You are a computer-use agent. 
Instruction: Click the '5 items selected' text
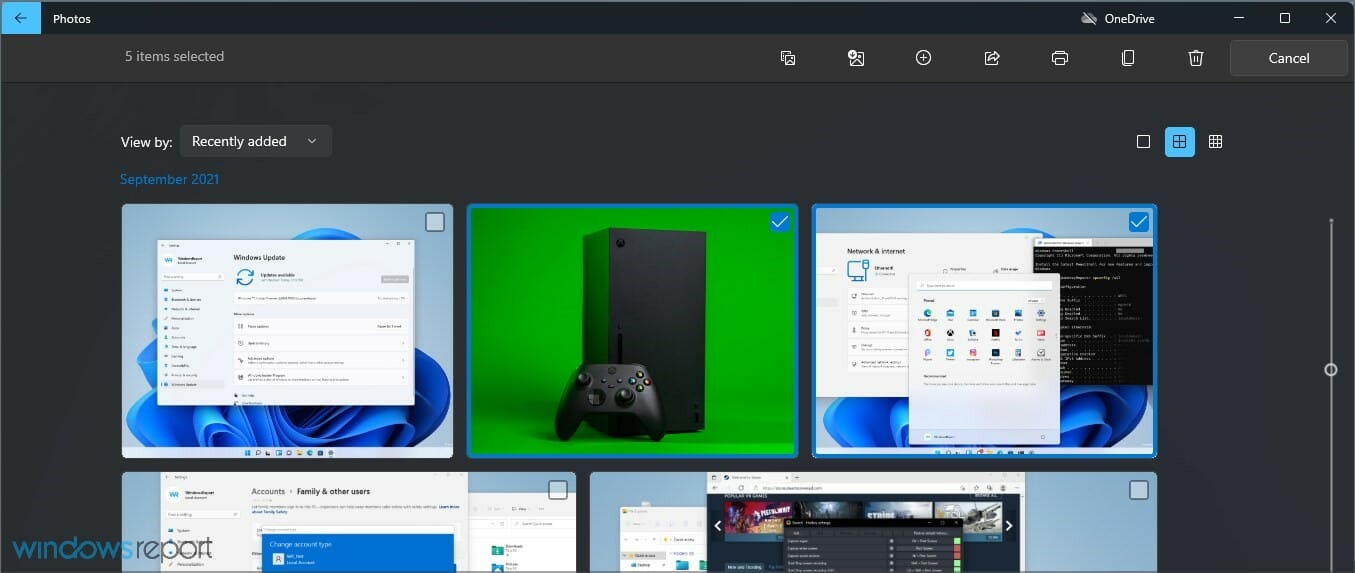click(174, 57)
